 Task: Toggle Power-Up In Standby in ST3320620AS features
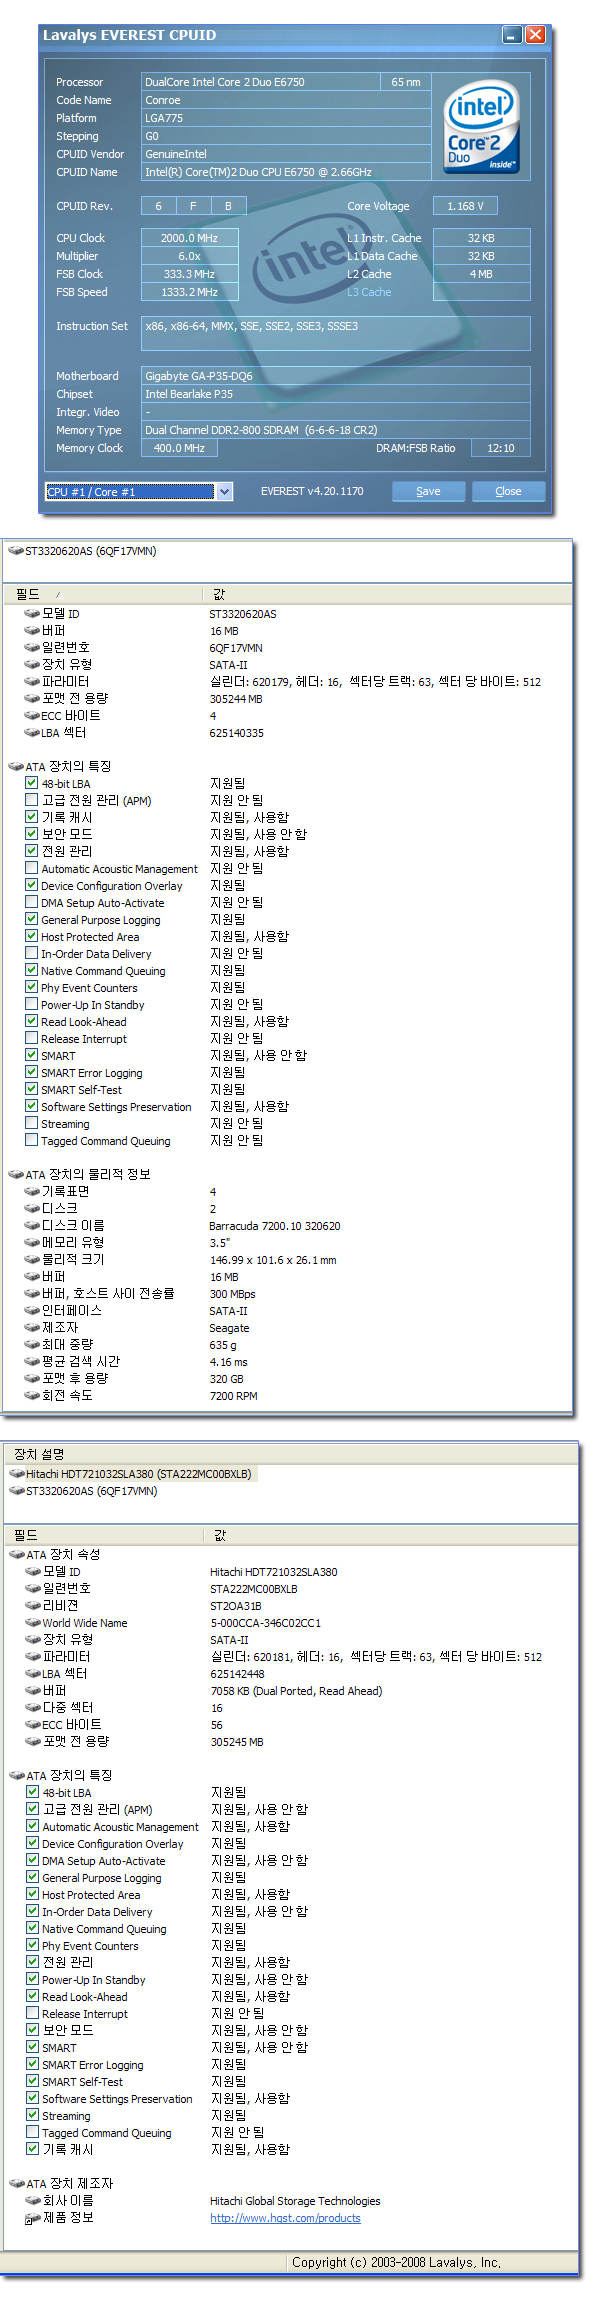(32, 1004)
